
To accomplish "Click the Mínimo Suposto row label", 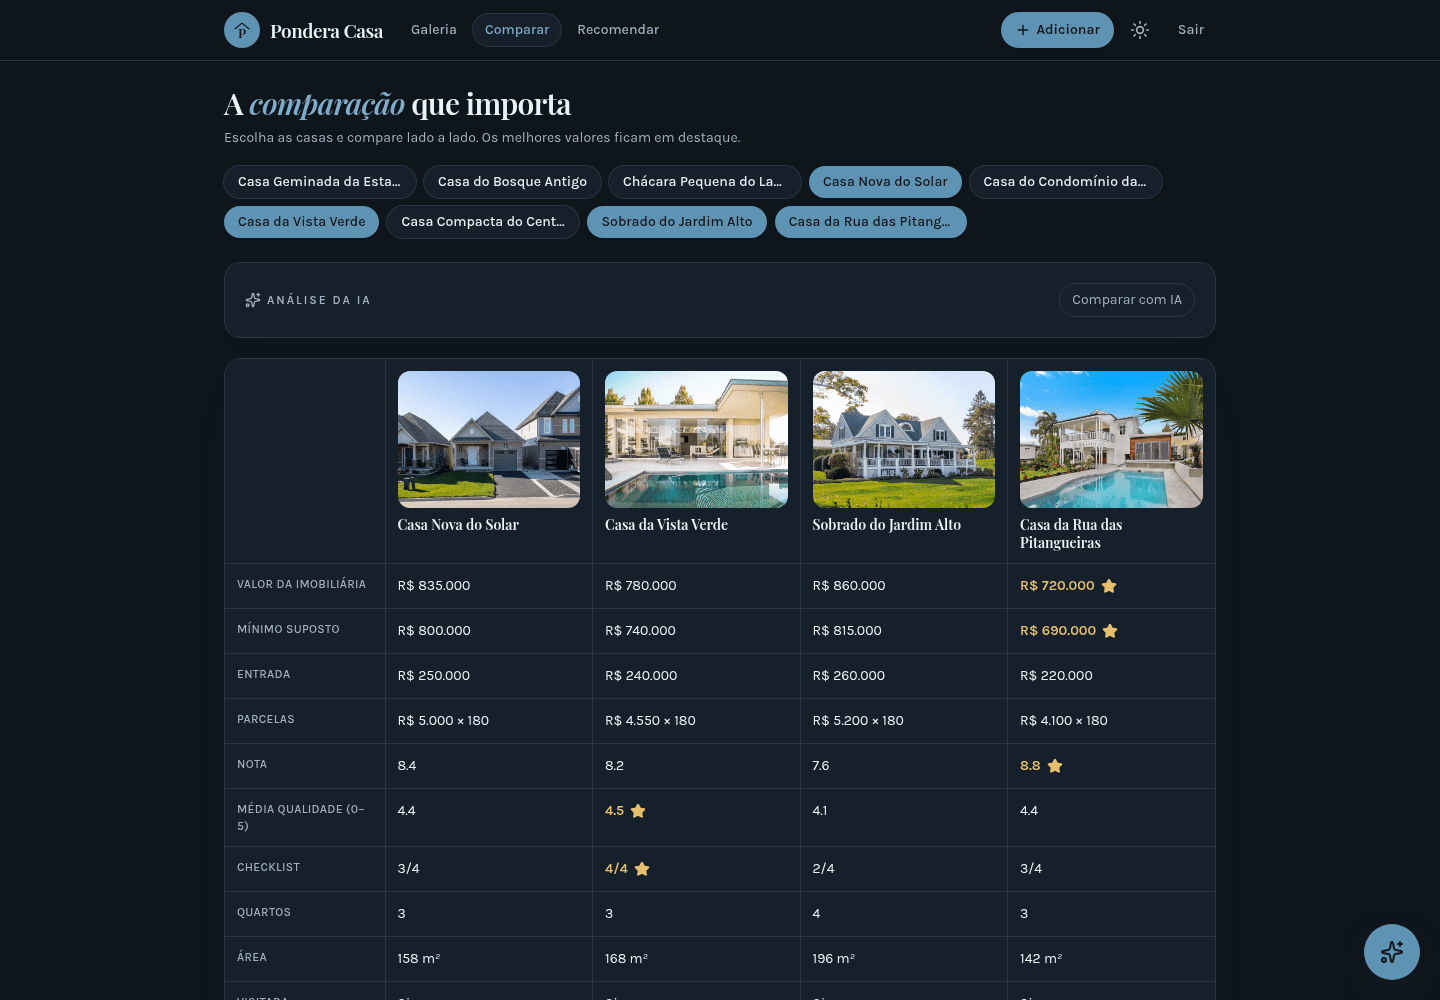I will (288, 629).
